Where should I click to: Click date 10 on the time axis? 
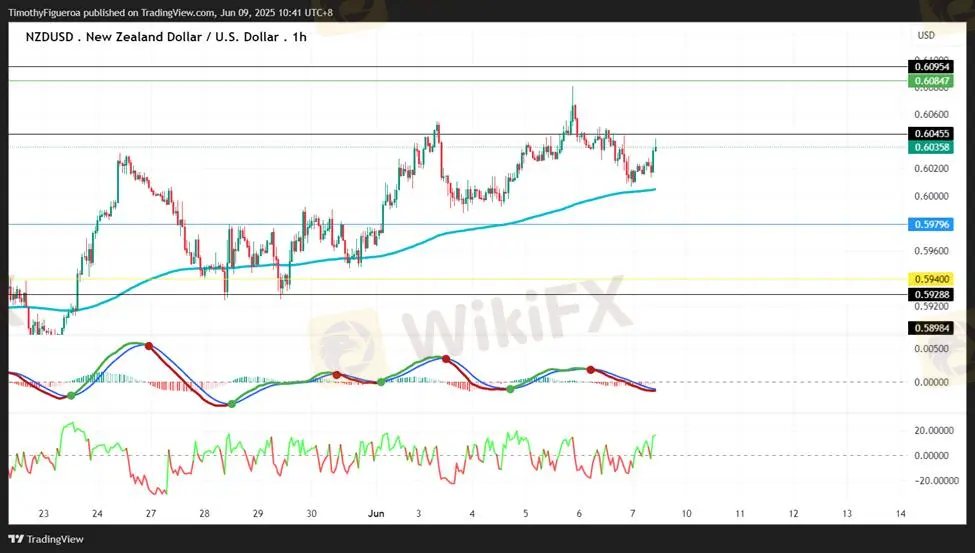point(685,513)
